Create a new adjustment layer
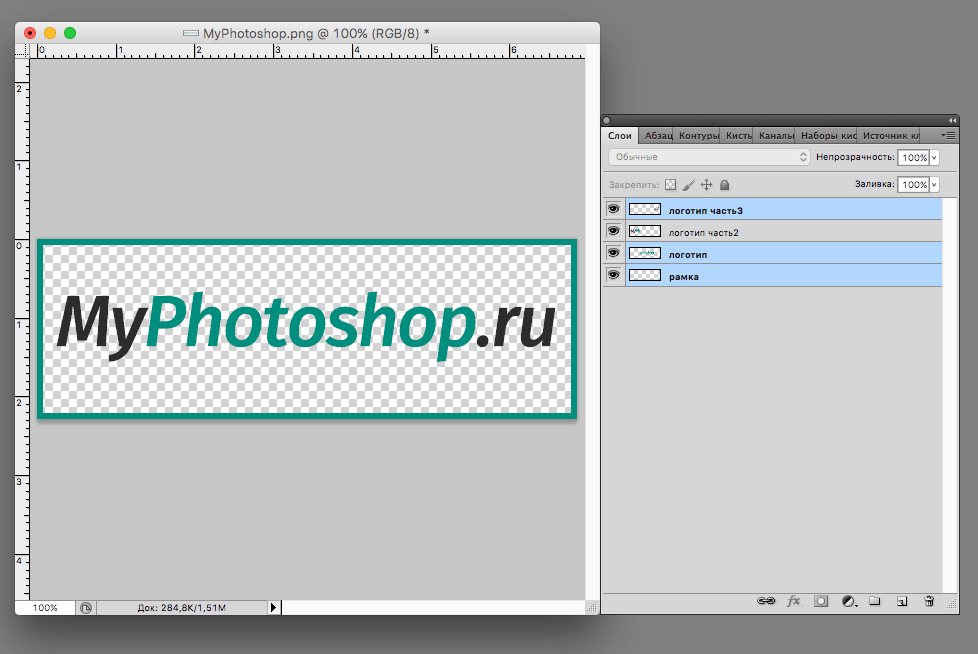The image size is (978, 654). 849,601
